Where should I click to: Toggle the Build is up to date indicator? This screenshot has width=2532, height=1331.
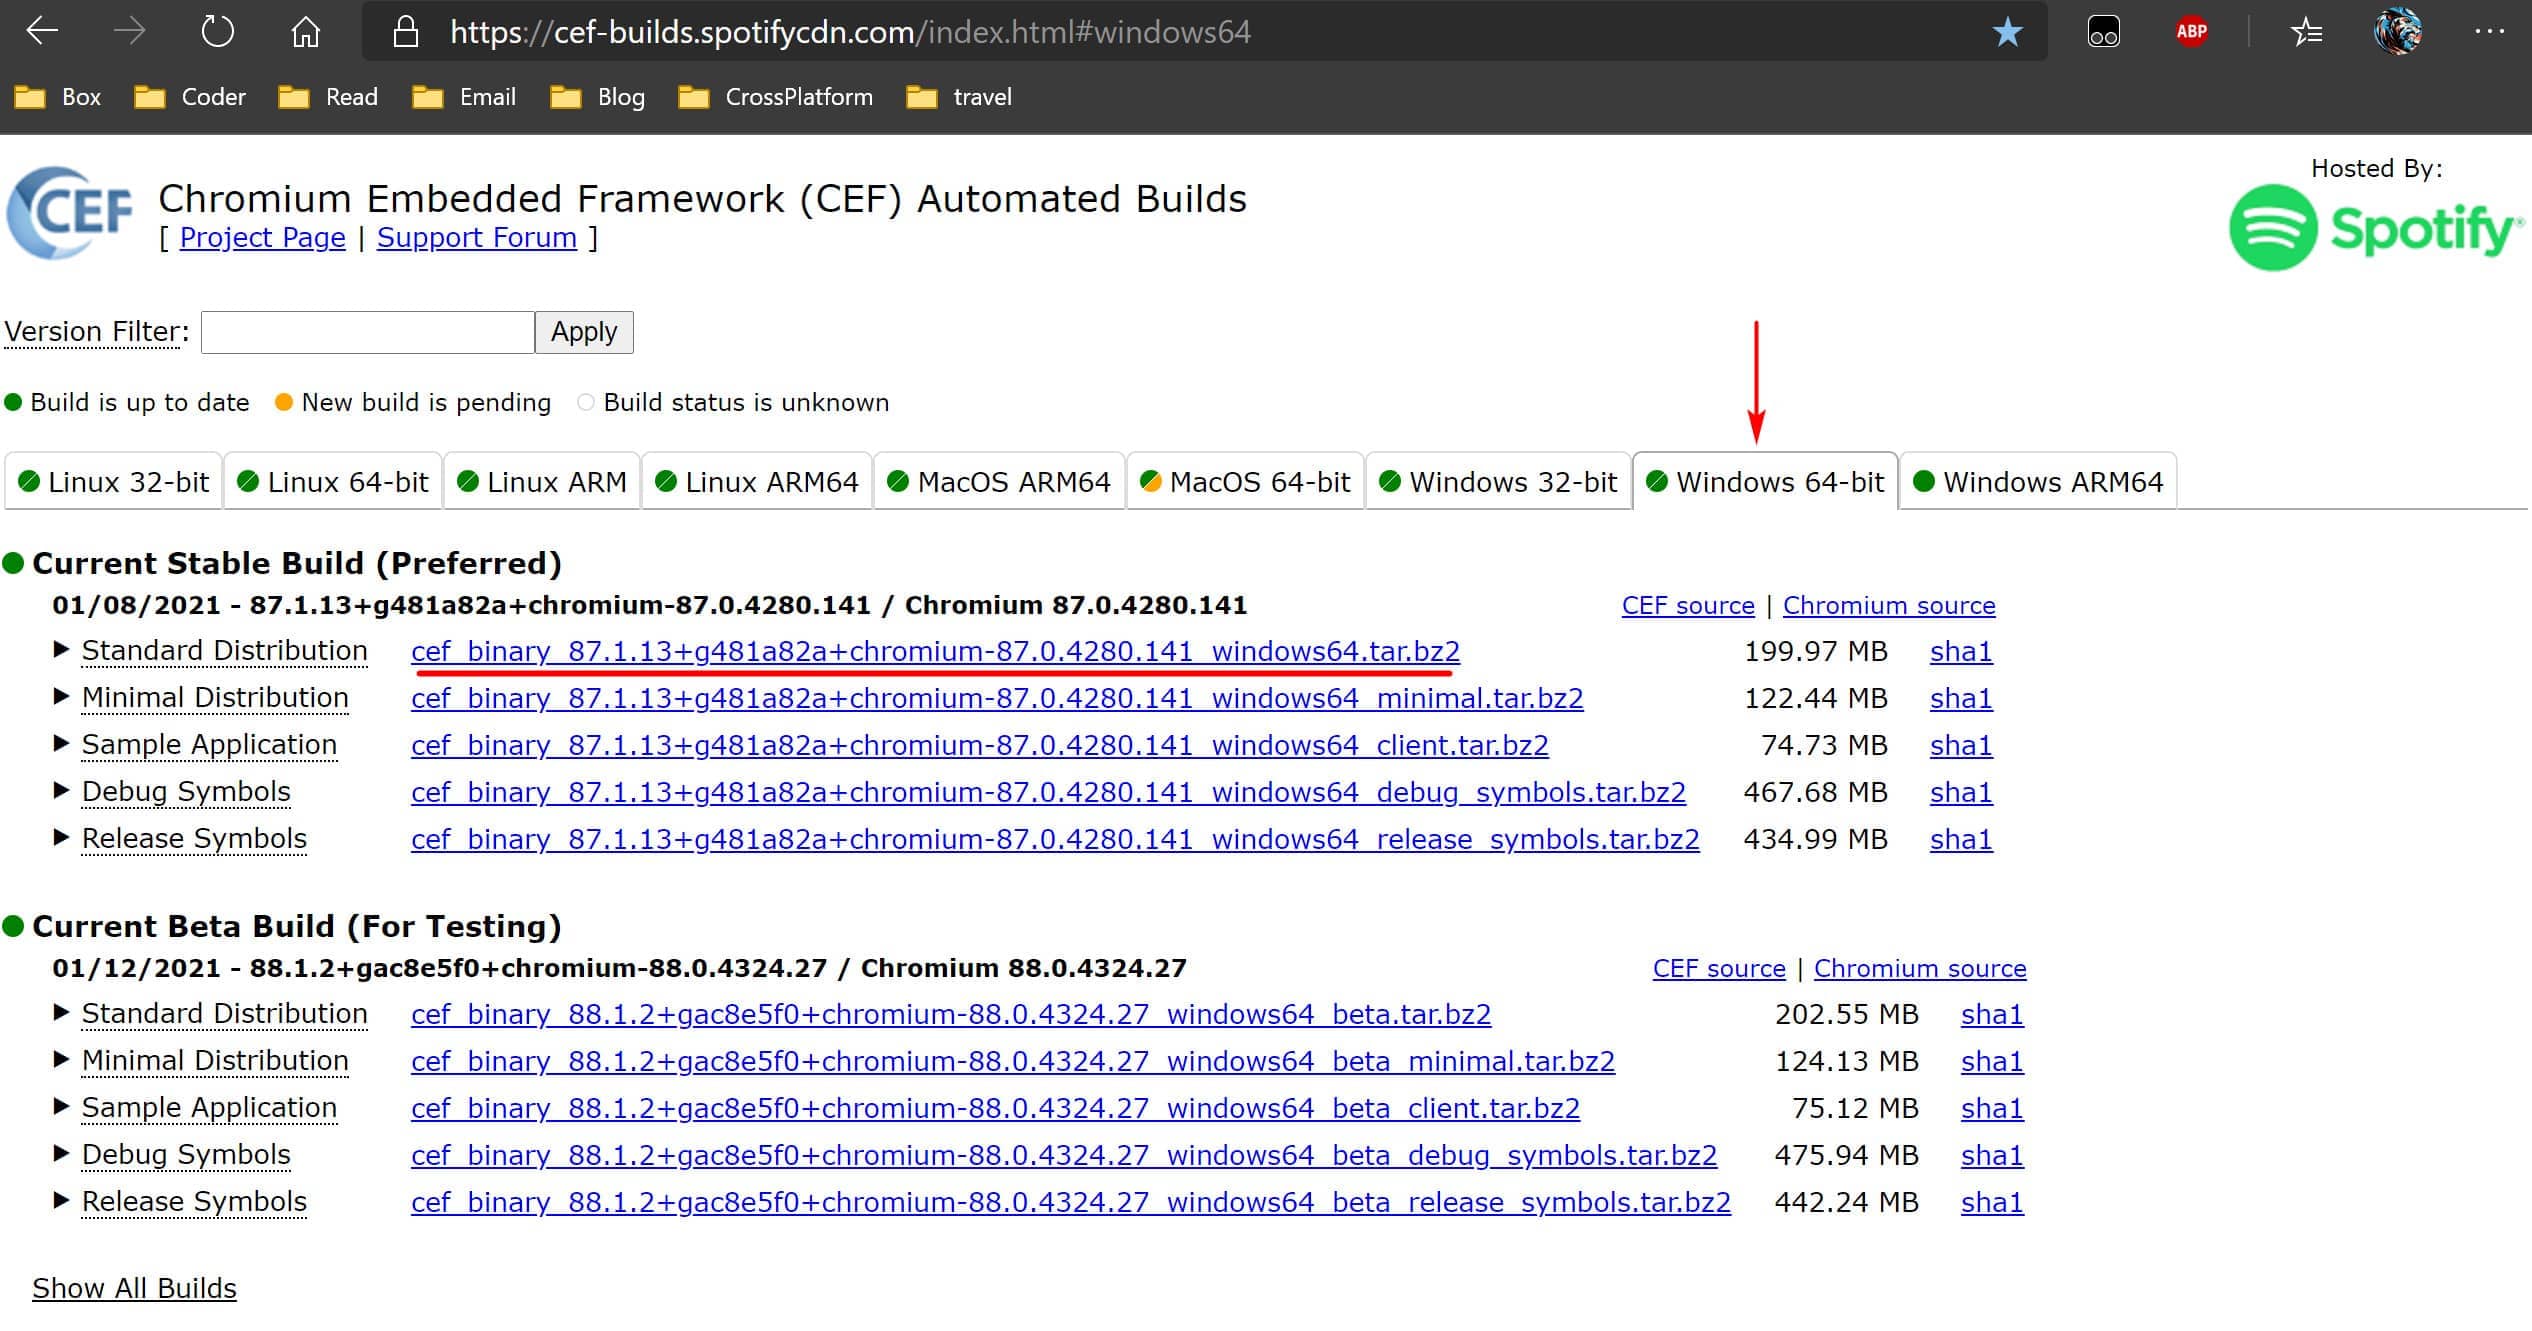[15, 402]
